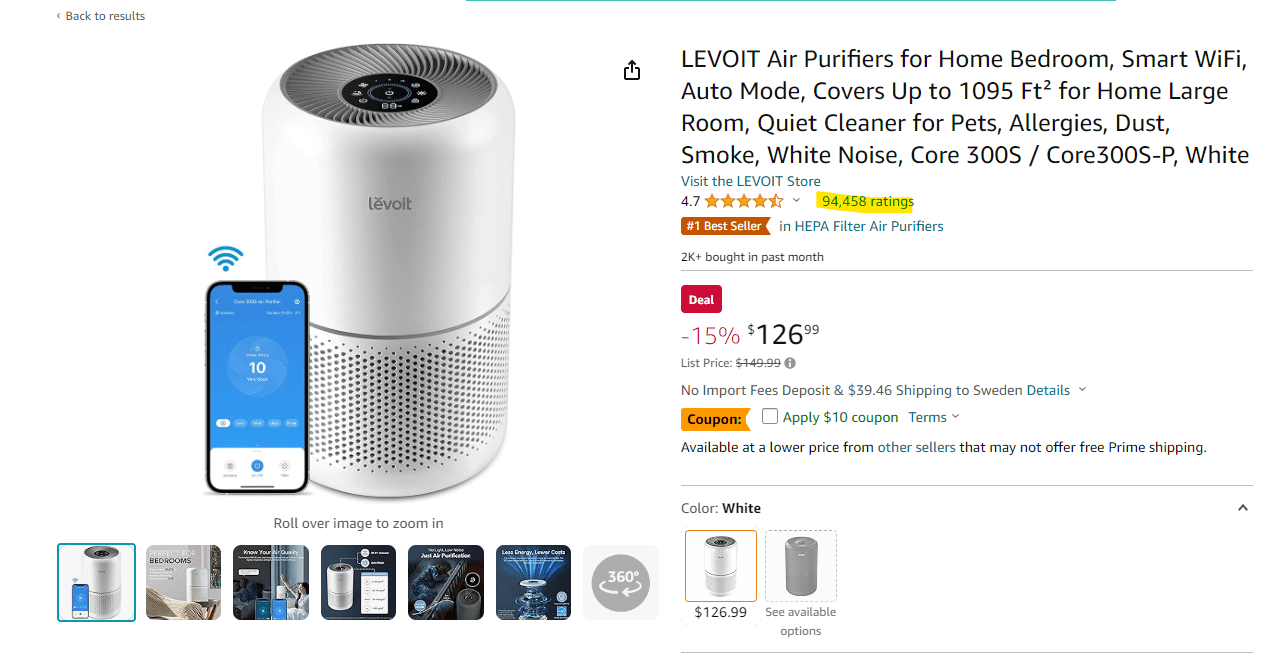Image resolution: width=1273 pixels, height=663 pixels.
Task: Click the red Deal badge
Action: [x=701, y=299]
